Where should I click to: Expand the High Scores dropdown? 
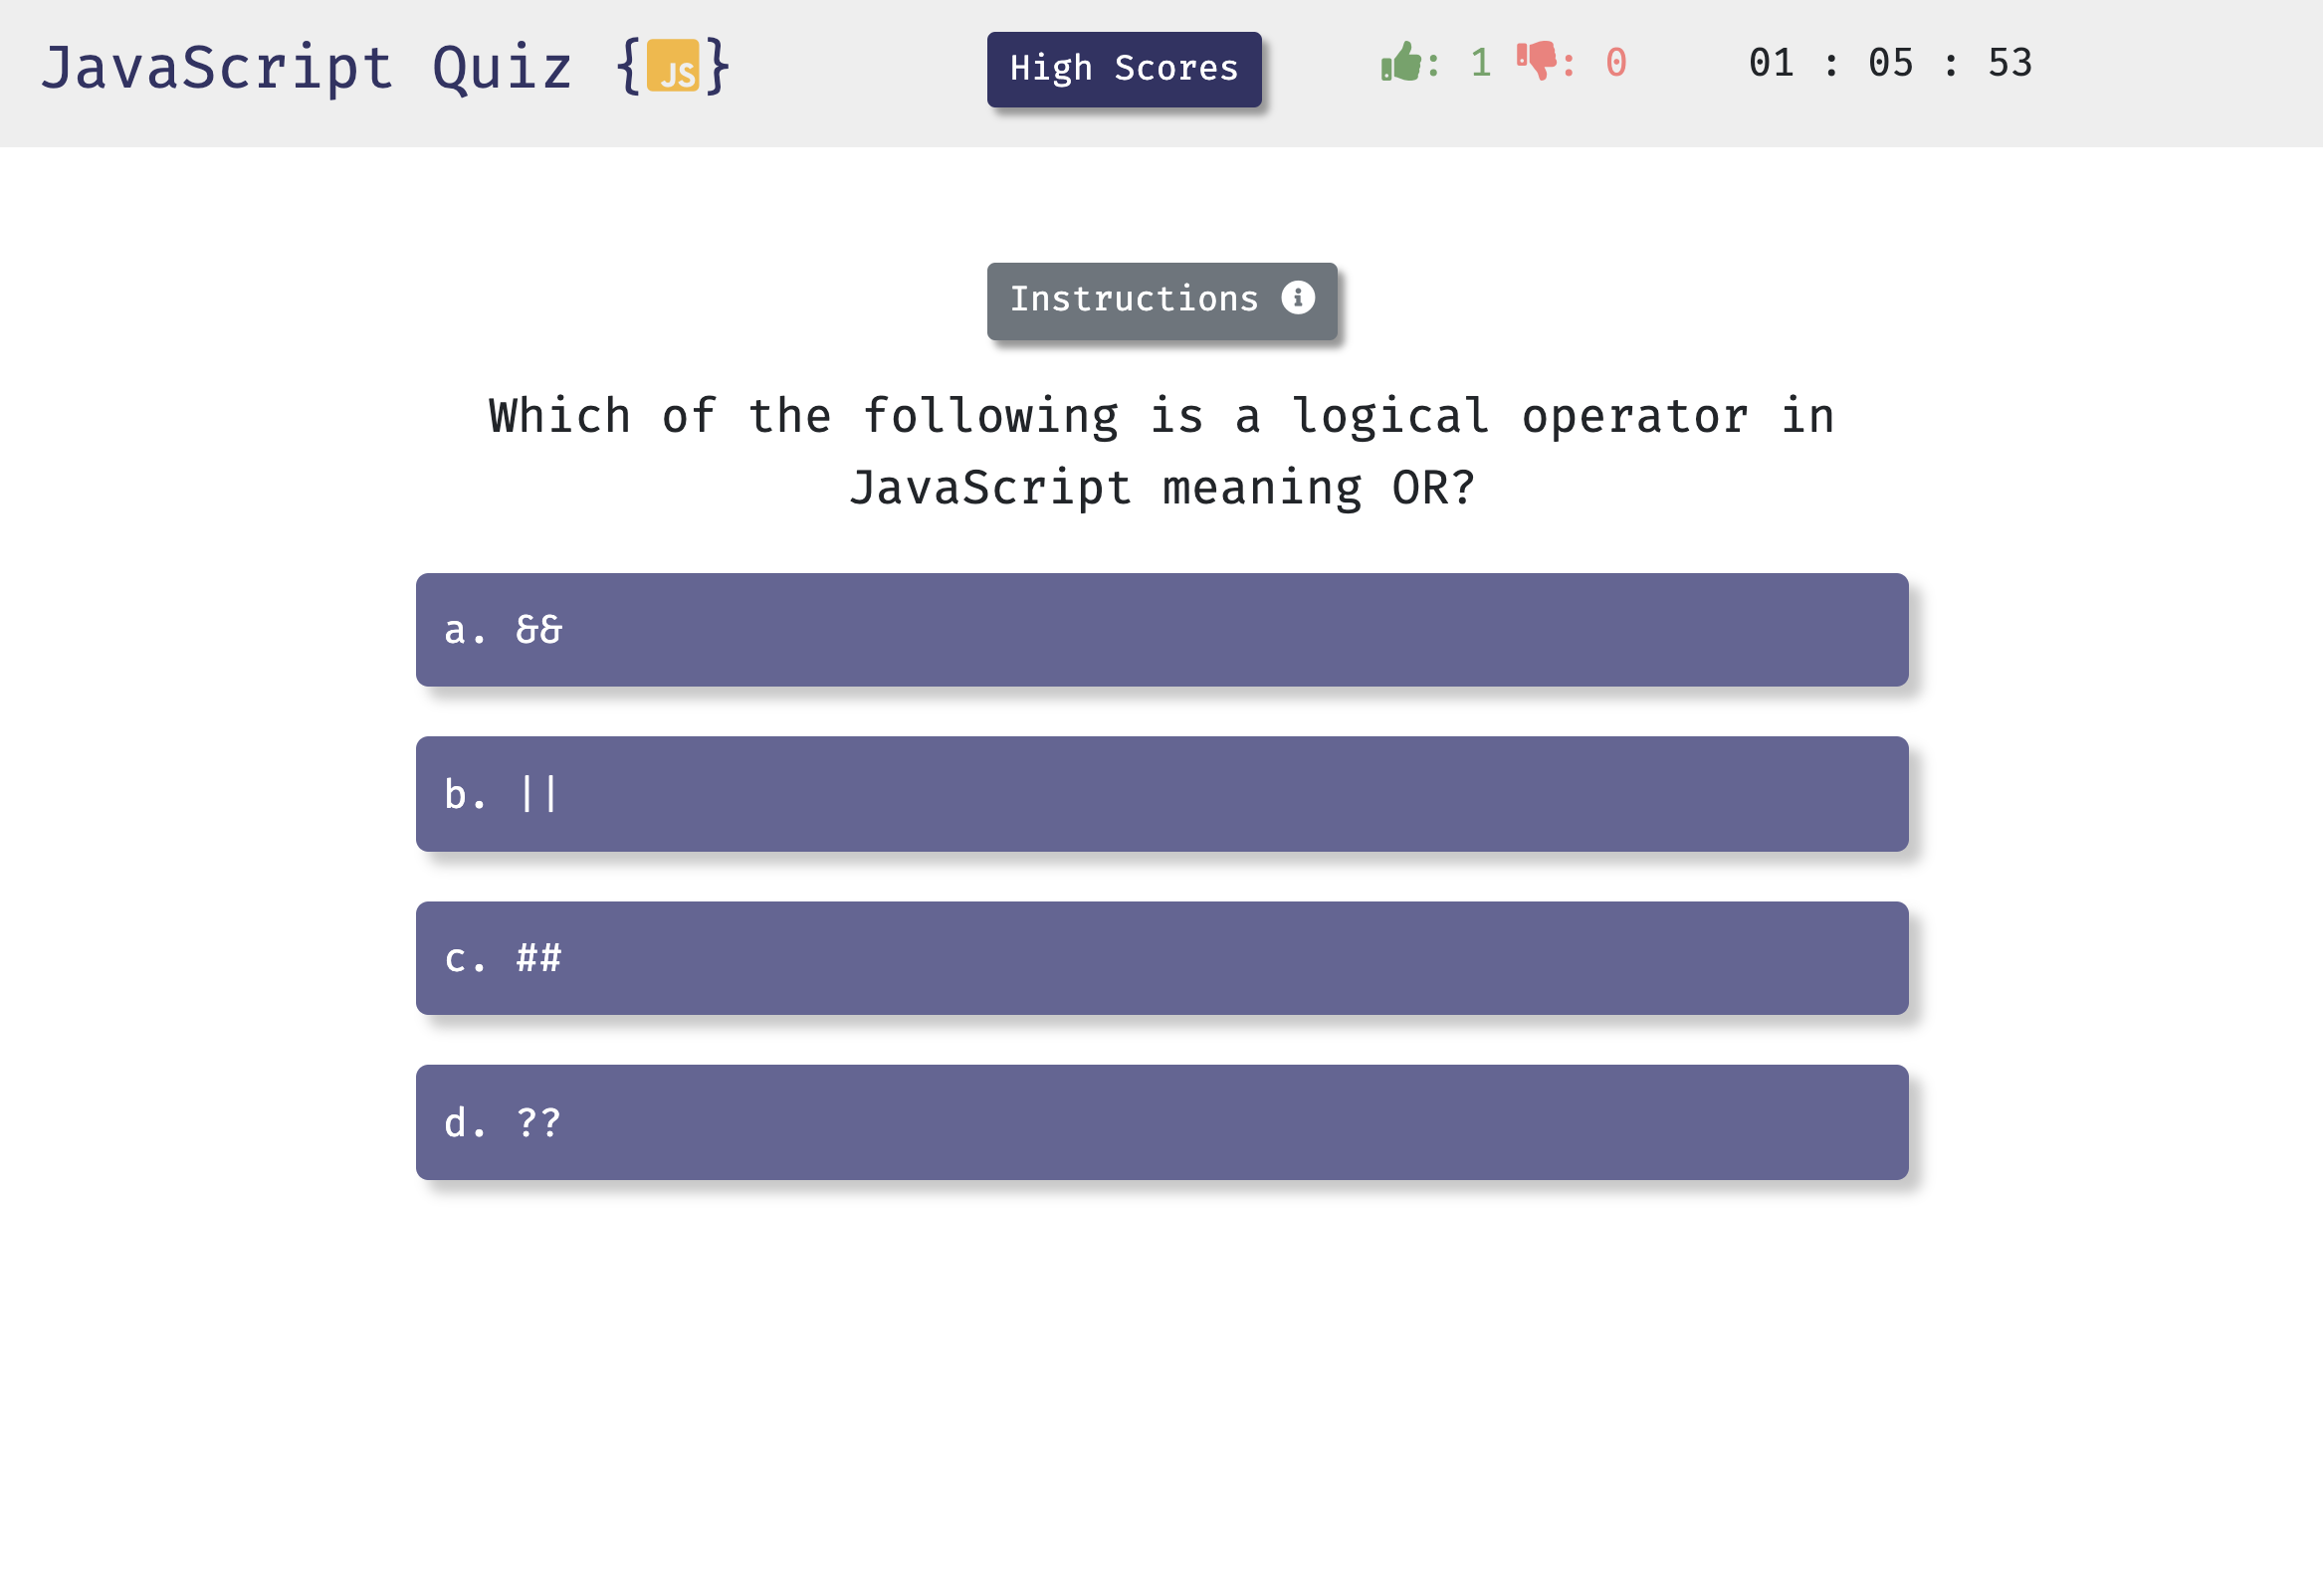pyautogui.click(x=1125, y=67)
